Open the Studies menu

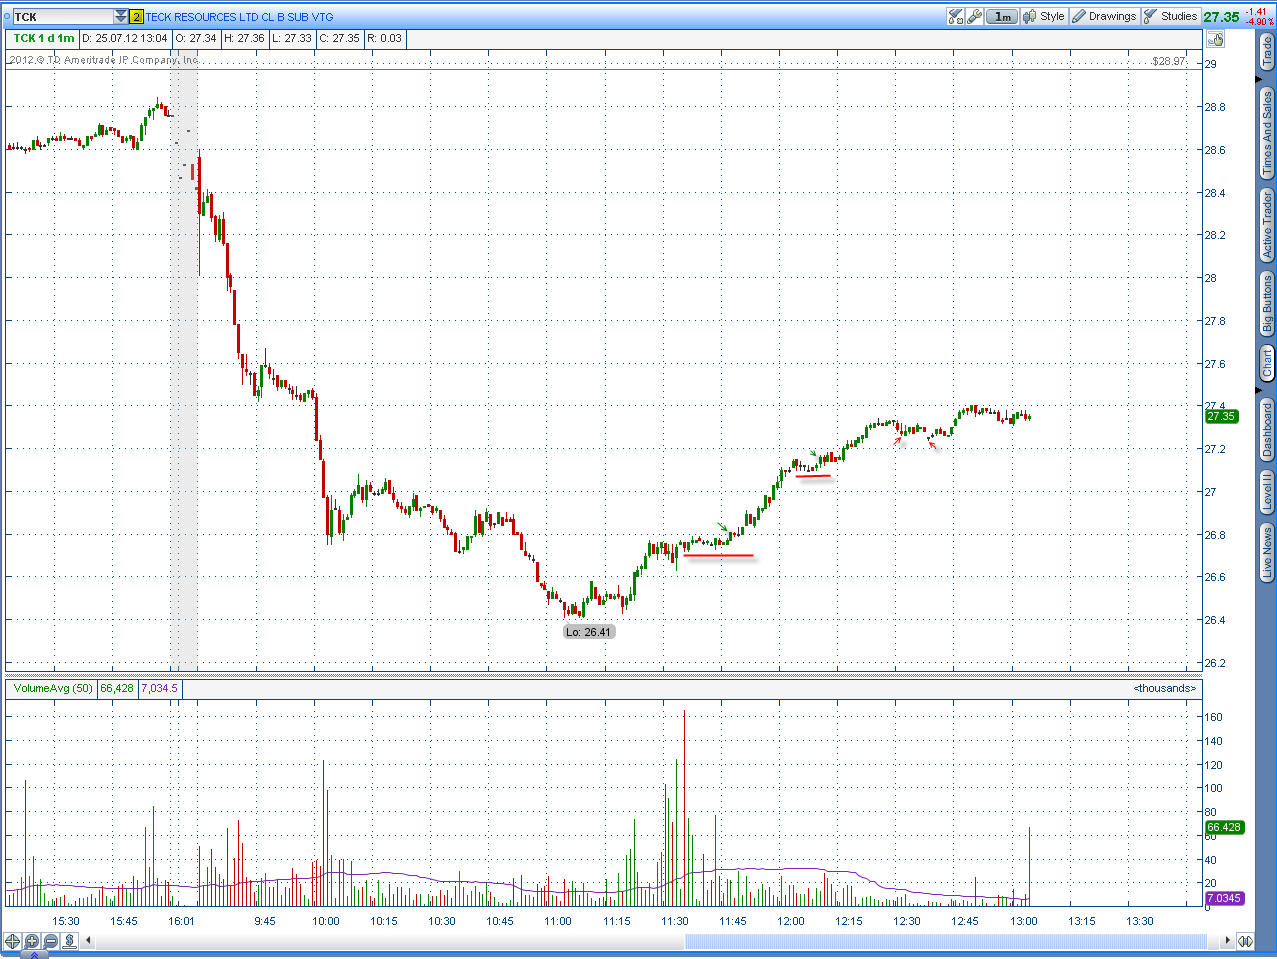(x=1170, y=16)
